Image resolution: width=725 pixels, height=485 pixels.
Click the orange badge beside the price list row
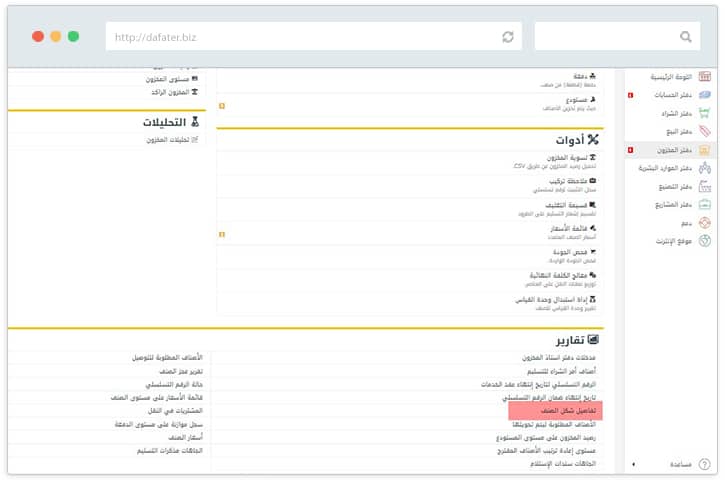tap(222, 234)
